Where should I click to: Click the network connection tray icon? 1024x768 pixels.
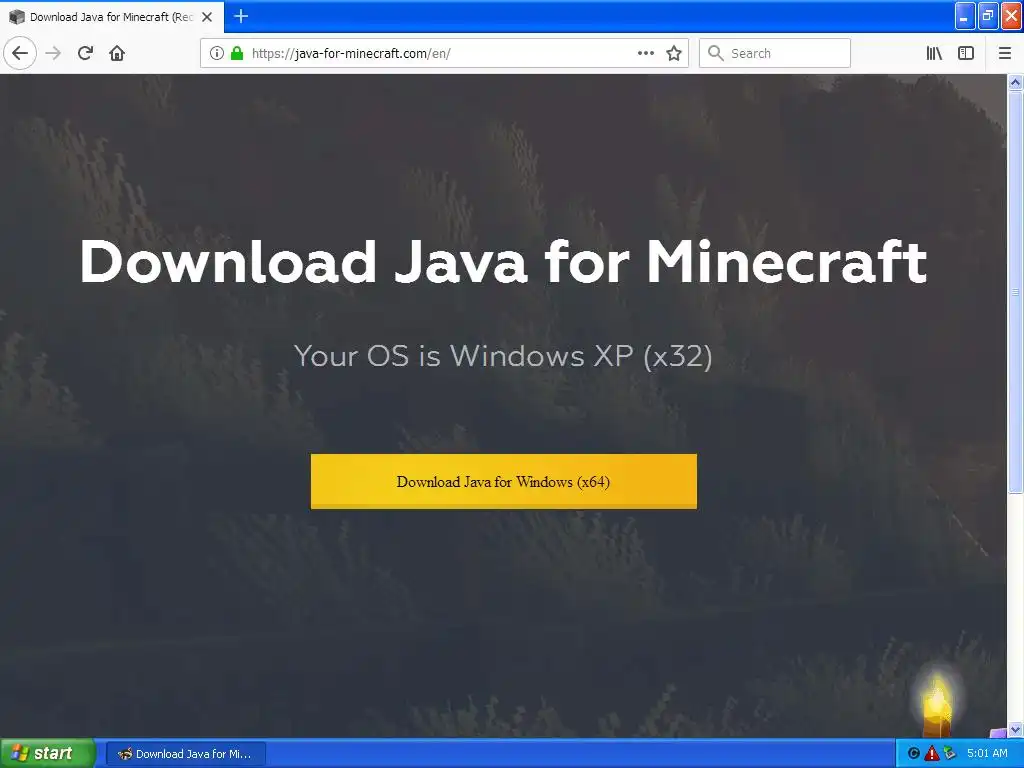(x=949, y=753)
